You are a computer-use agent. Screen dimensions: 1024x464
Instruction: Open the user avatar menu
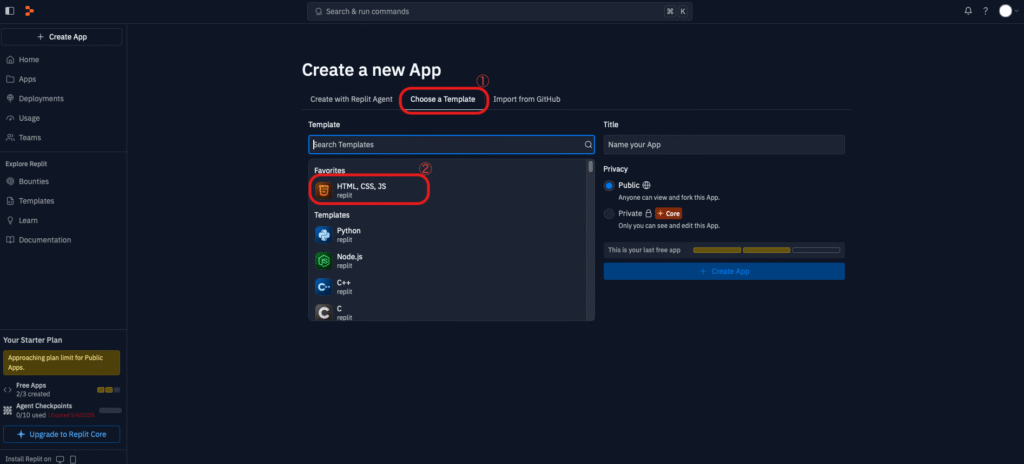[1006, 10]
